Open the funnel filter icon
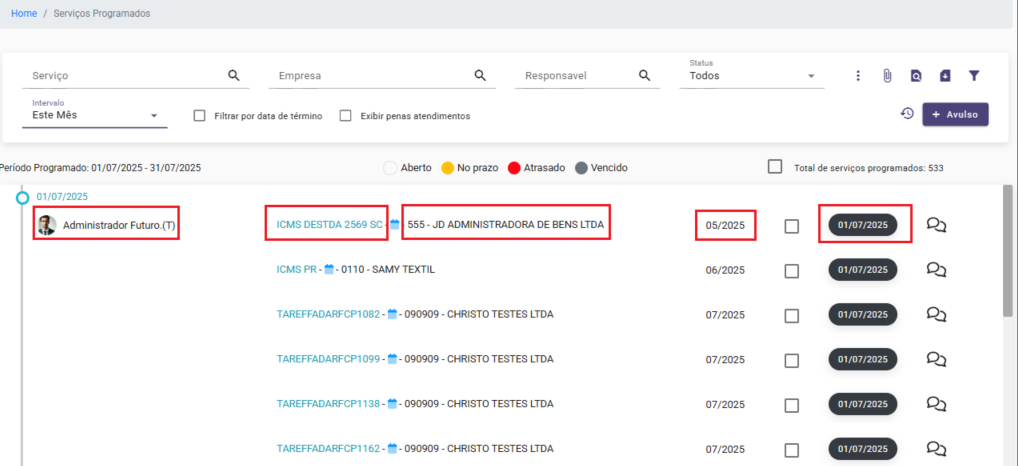Screen dimensions: 1018x466 (974, 76)
